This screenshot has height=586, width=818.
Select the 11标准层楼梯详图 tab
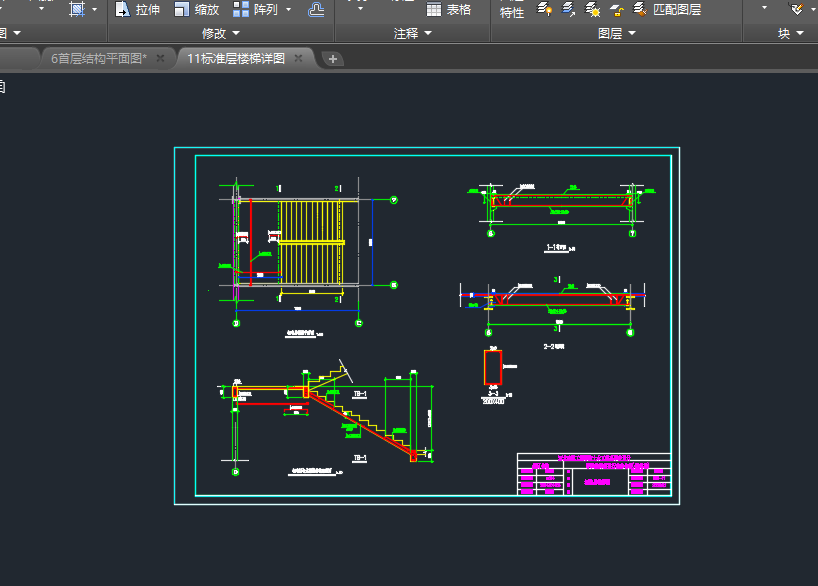[236, 58]
